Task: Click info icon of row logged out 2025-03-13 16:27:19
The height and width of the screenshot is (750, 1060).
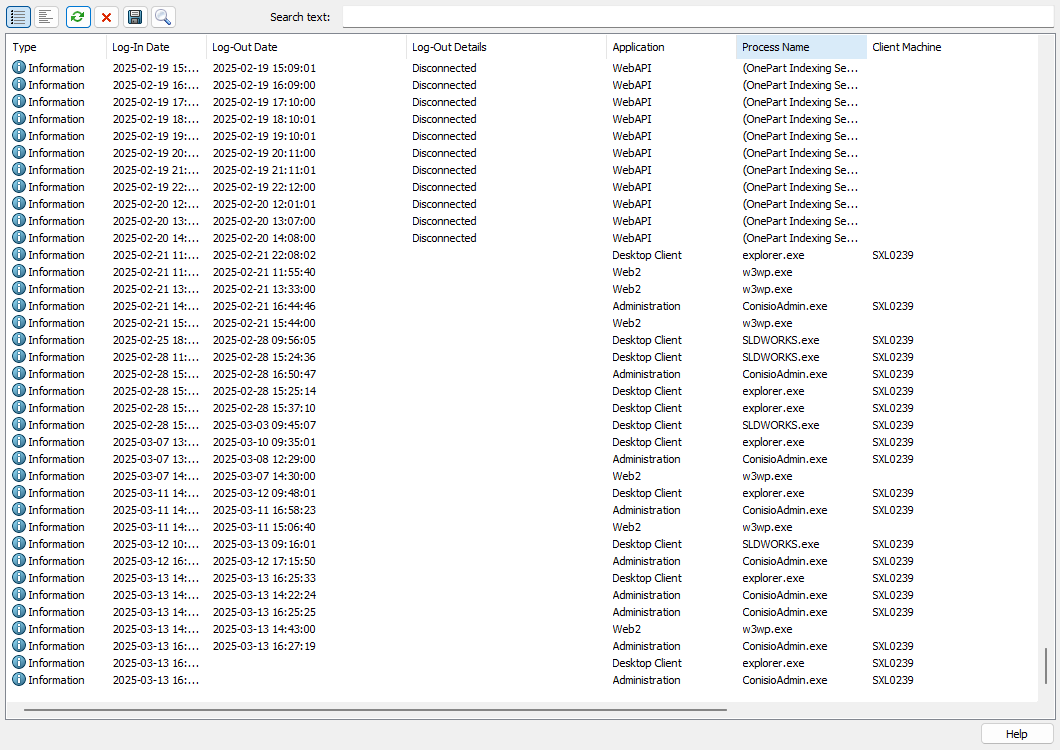Action: coord(19,646)
